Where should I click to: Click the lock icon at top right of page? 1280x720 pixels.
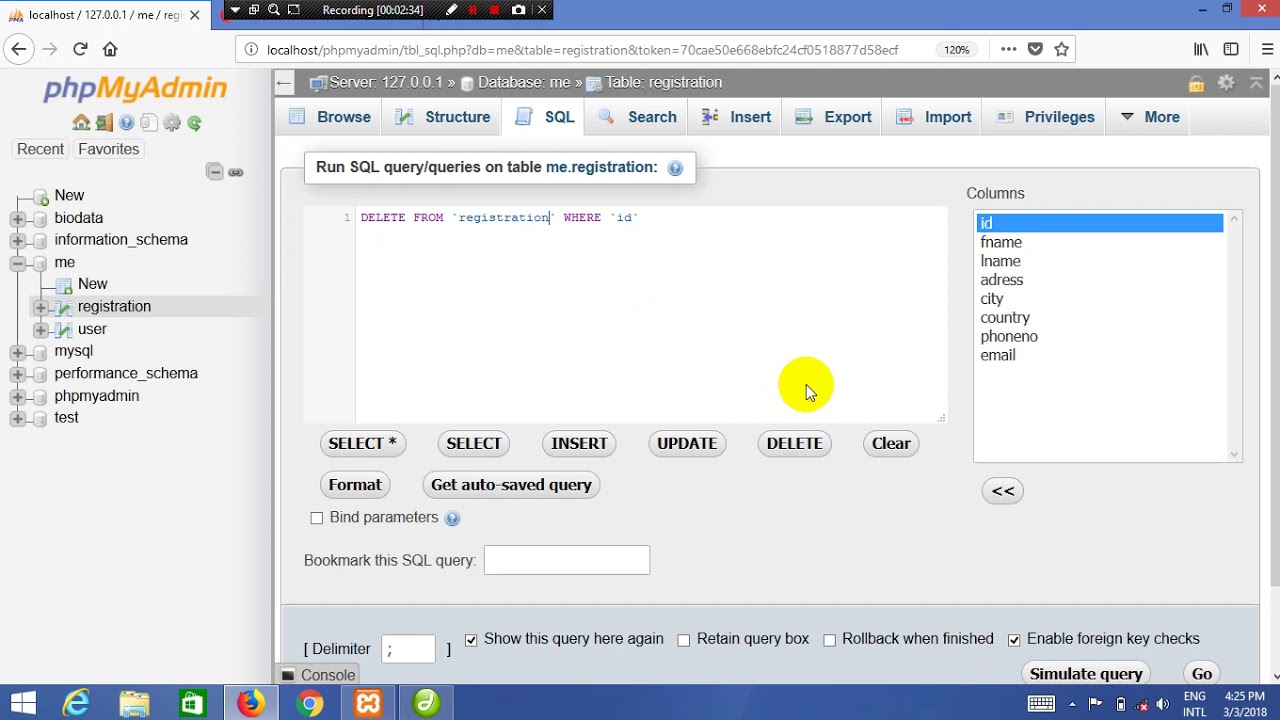pos(1196,83)
